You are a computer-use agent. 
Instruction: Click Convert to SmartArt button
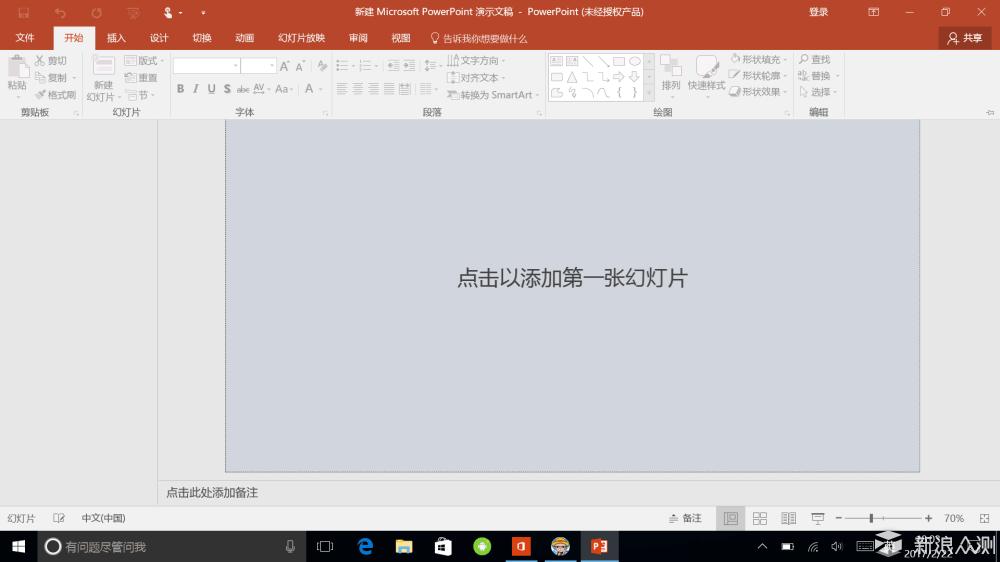tap(492, 94)
